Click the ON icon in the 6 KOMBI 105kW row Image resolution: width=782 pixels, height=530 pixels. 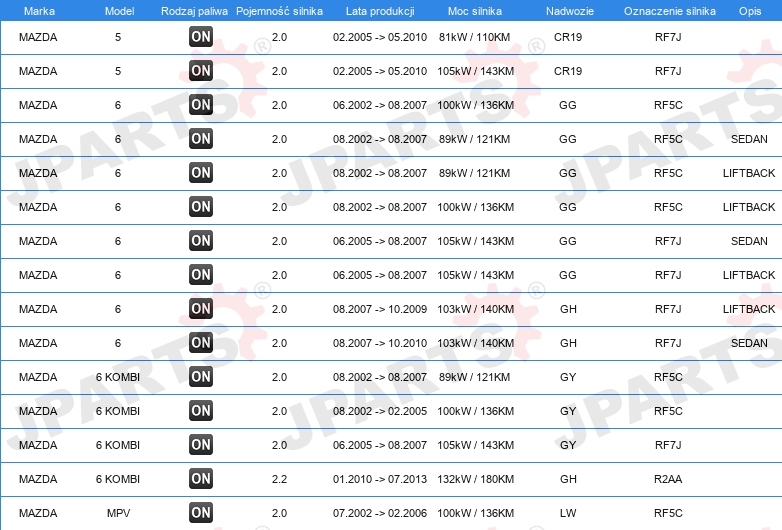pos(201,445)
